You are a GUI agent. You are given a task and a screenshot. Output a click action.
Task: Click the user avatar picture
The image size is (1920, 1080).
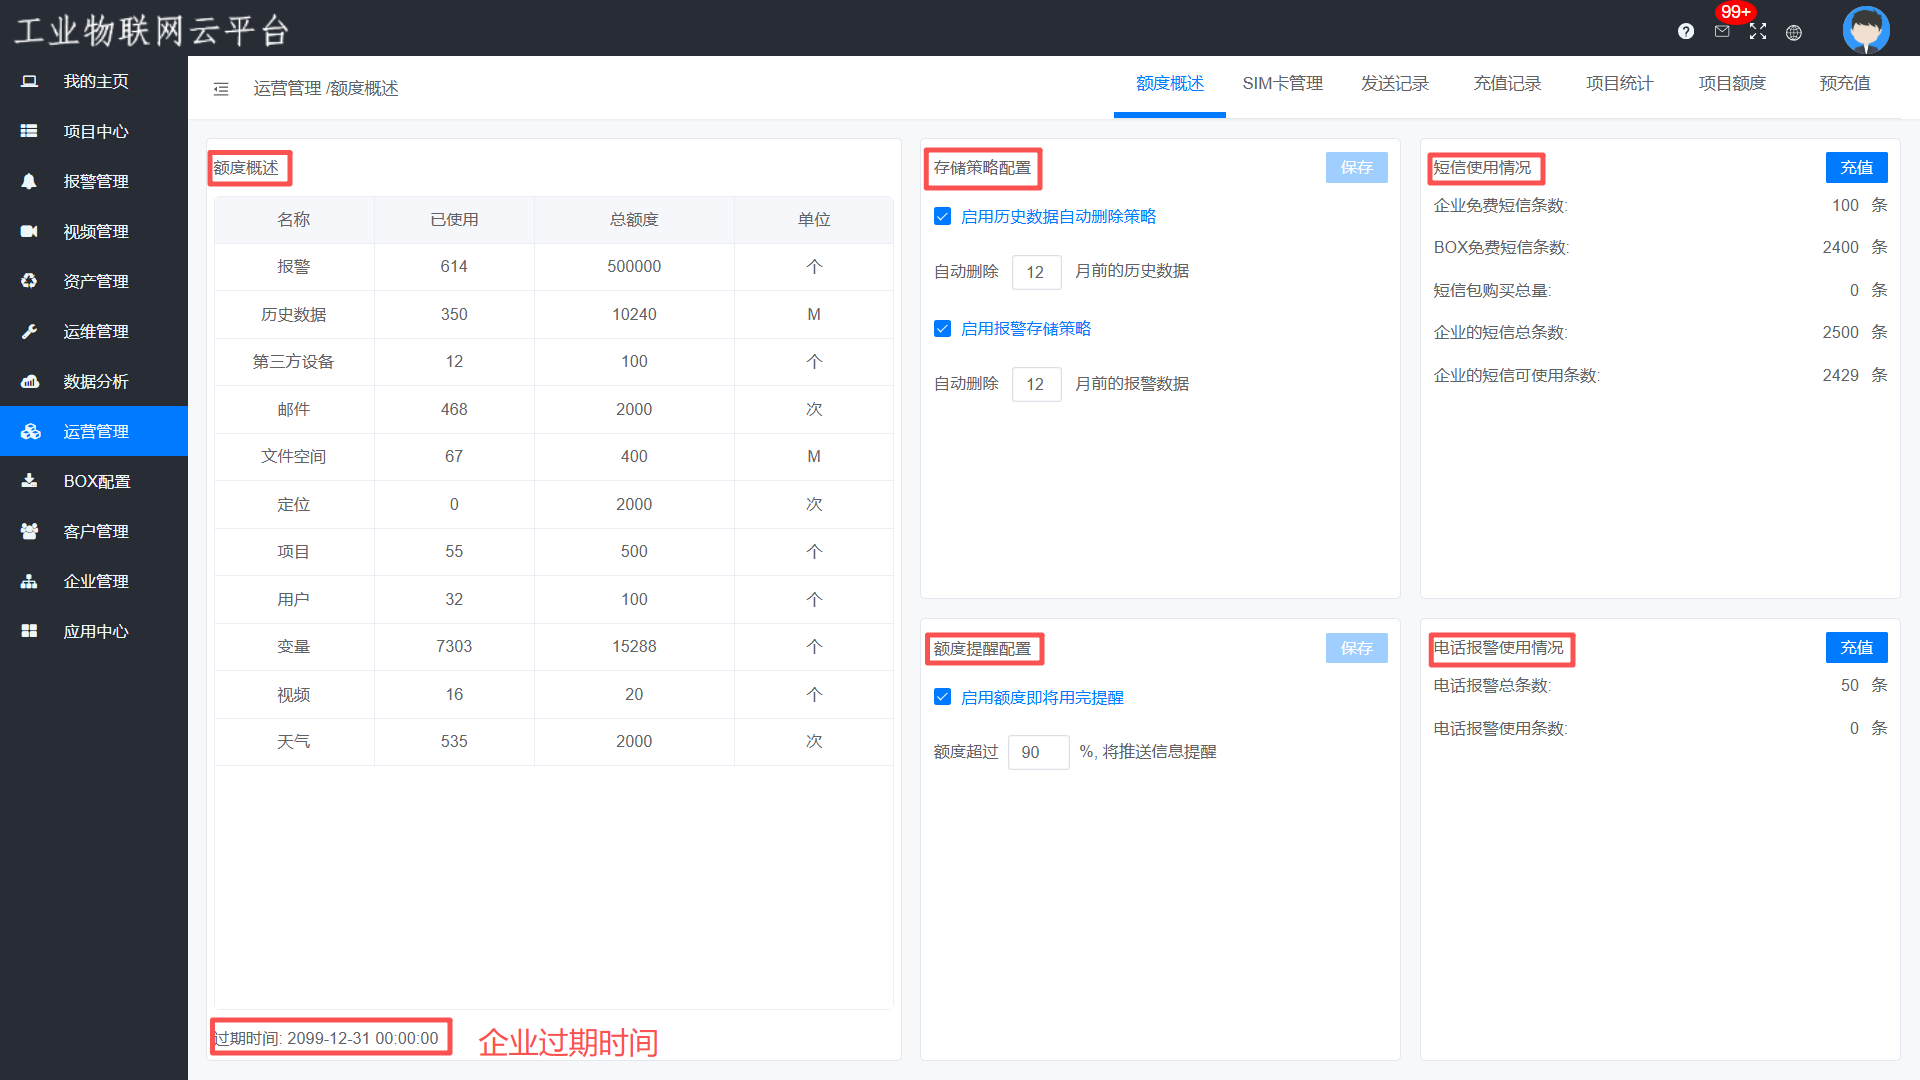point(1866,29)
